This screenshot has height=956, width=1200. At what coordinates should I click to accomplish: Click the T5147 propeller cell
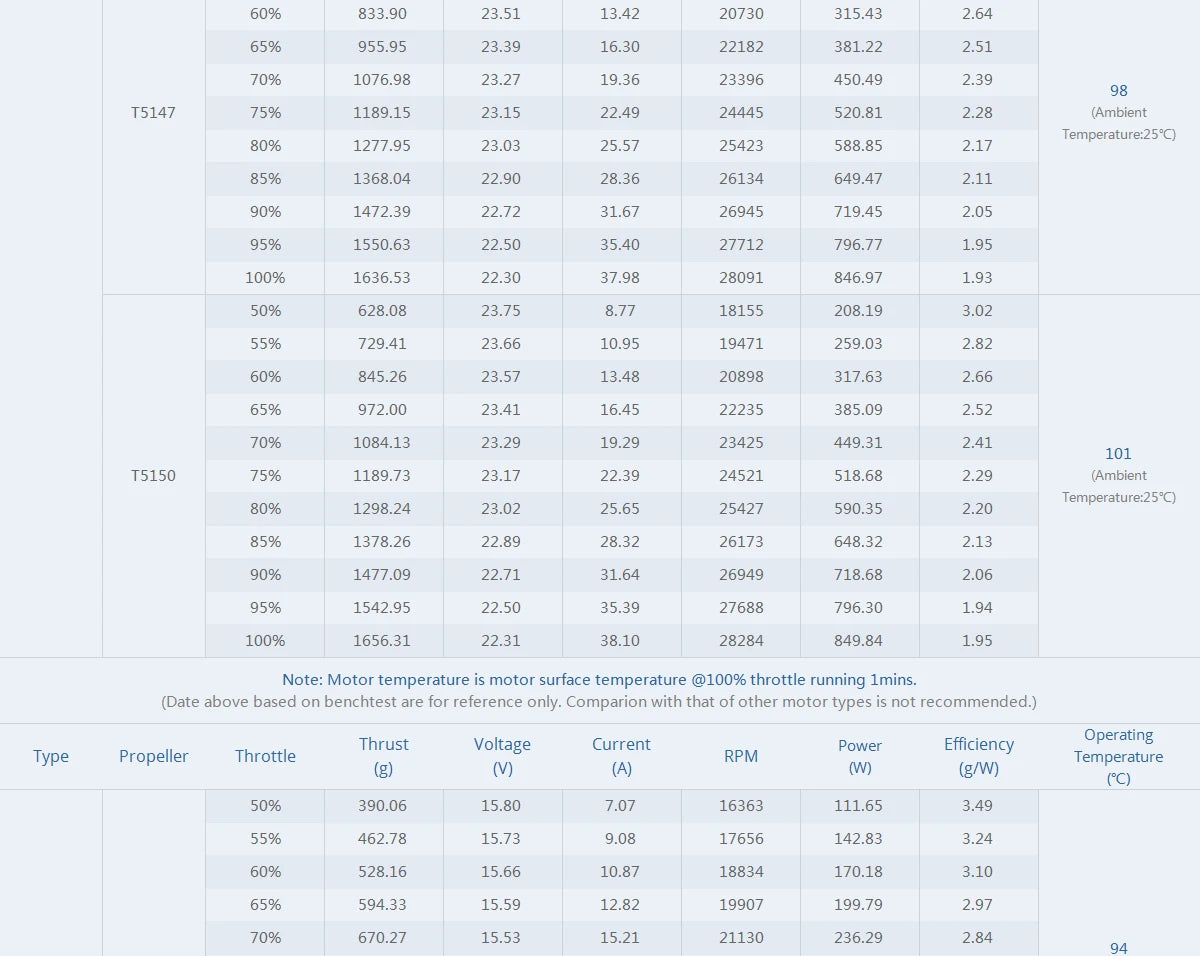click(153, 113)
